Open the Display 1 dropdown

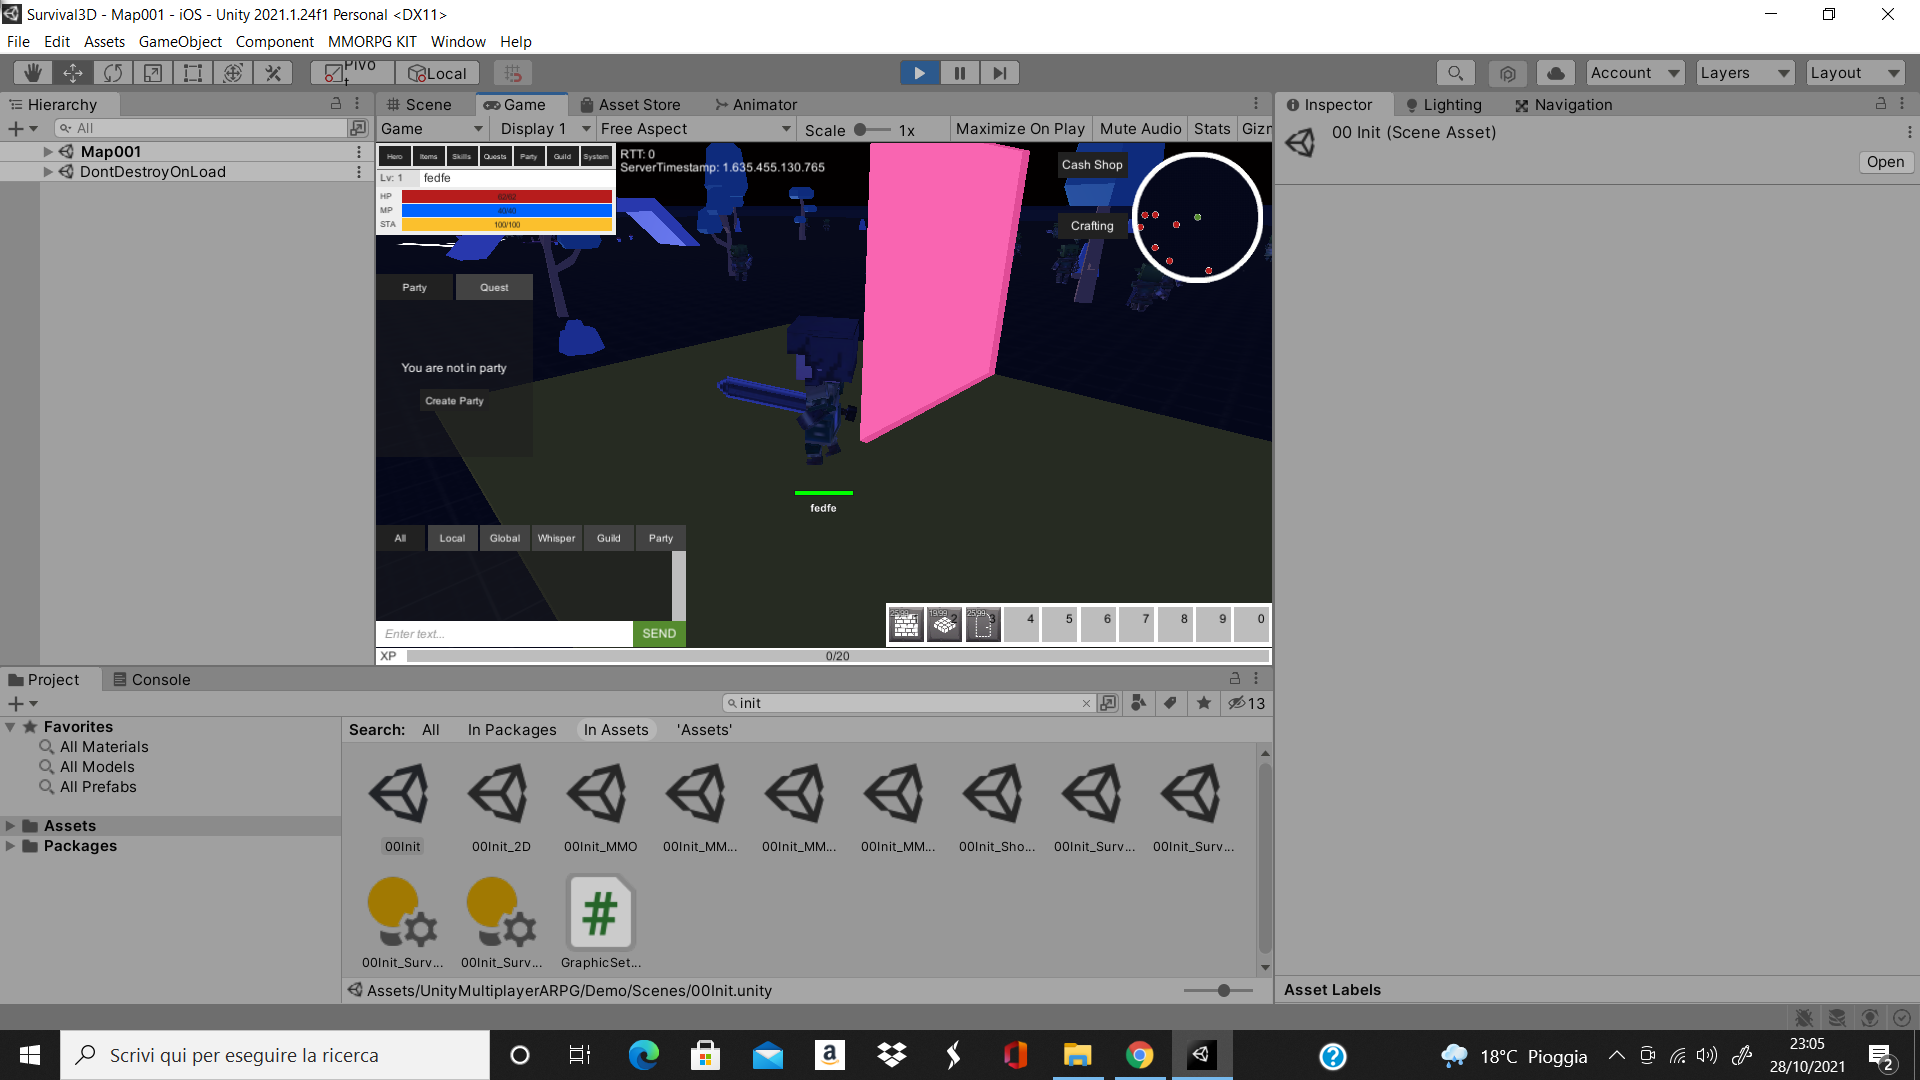point(545,129)
